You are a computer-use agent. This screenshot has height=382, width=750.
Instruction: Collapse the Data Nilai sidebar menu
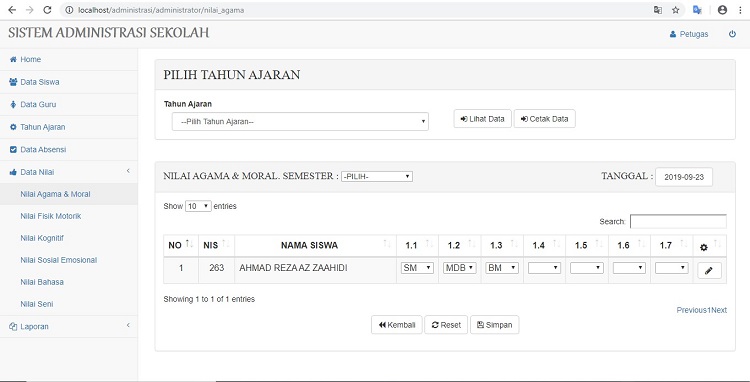[69, 172]
